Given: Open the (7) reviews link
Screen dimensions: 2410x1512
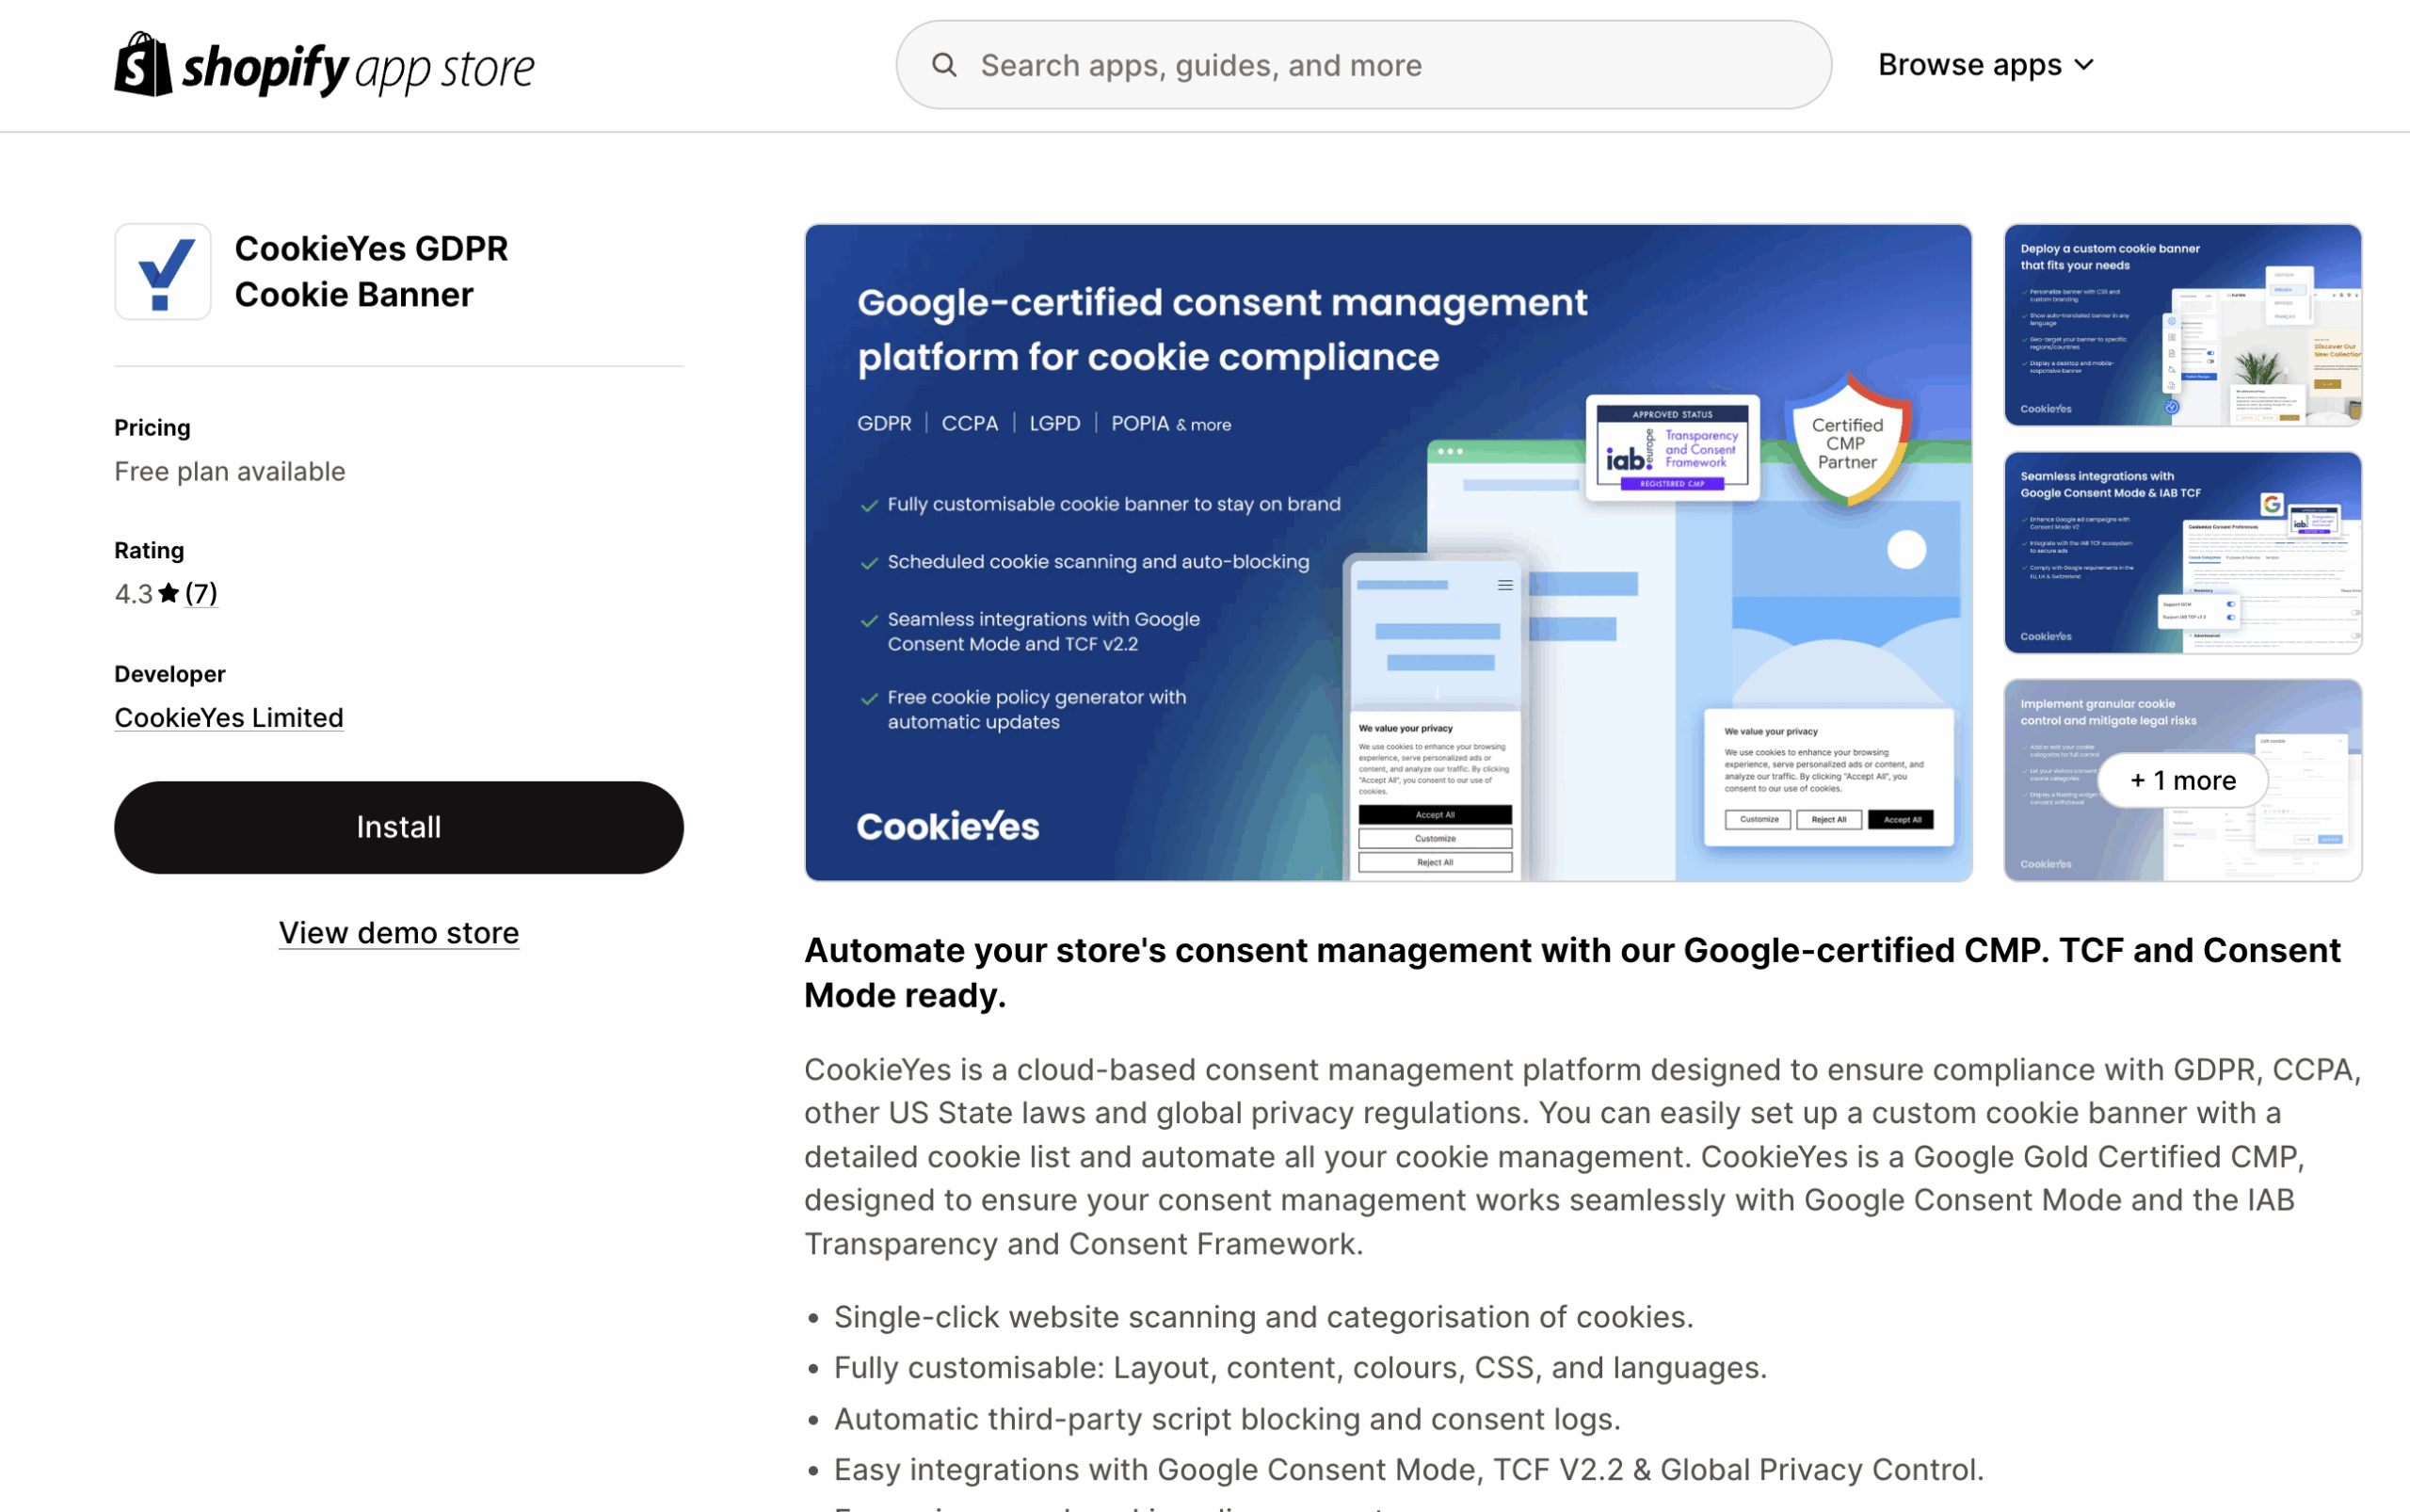Looking at the screenshot, I should [x=201, y=593].
